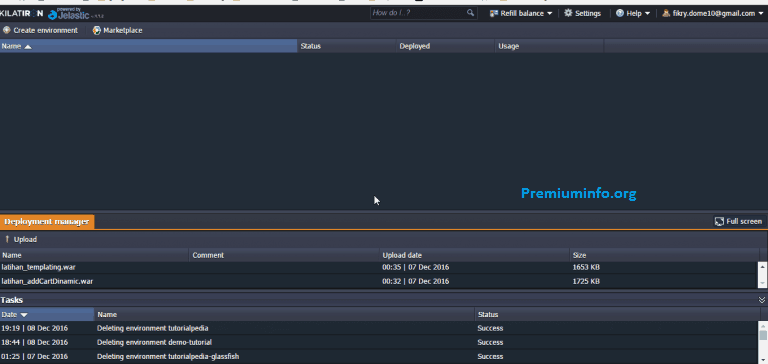Click the Tasks list scrollbar thumb
Screen dimensions: 768x364
tap(763, 335)
